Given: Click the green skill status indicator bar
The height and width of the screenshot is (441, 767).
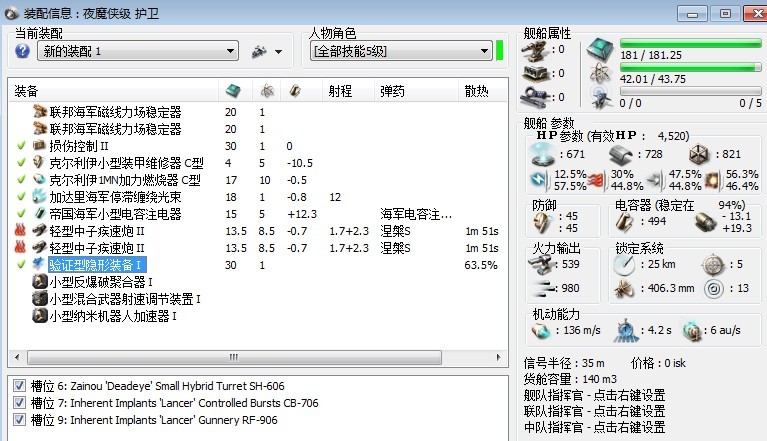Looking at the screenshot, I should coord(499,51).
